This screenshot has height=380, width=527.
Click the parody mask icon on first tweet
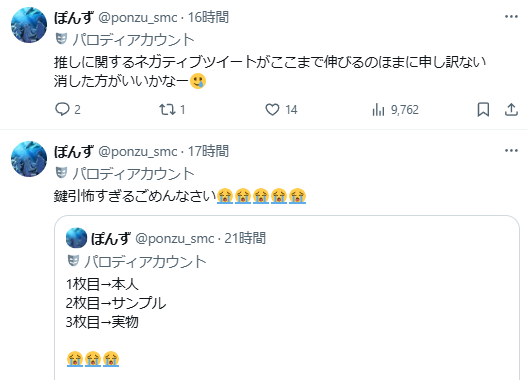62,39
